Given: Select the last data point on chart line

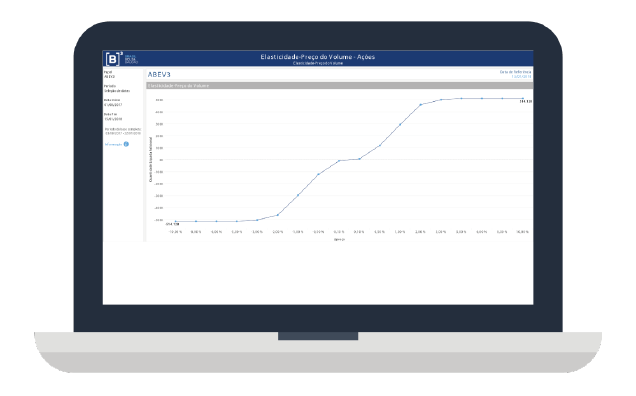Looking at the screenshot, I should pyautogui.click(x=523, y=99).
